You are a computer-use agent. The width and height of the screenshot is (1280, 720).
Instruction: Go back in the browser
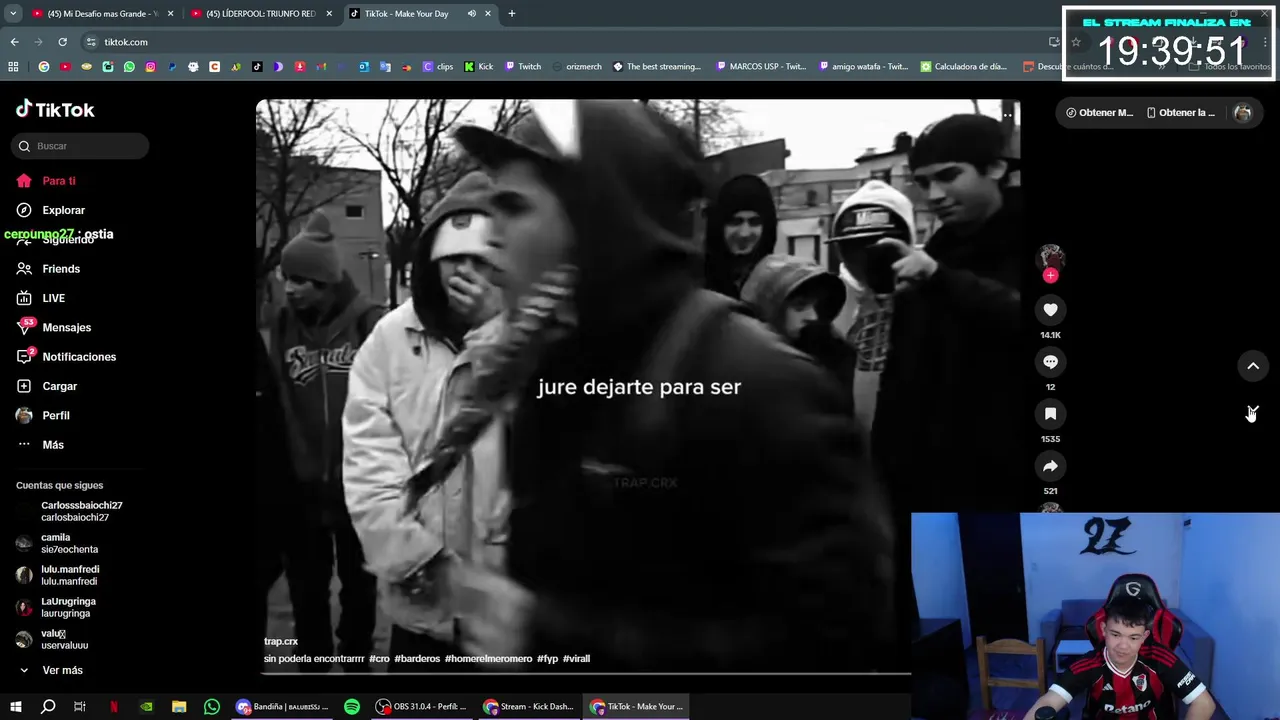tap(14, 42)
